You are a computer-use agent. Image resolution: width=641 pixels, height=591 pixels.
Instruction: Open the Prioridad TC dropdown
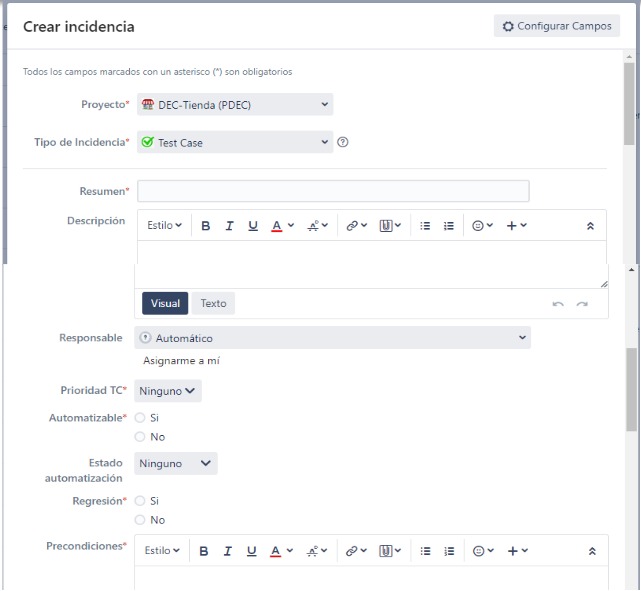click(168, 391)
